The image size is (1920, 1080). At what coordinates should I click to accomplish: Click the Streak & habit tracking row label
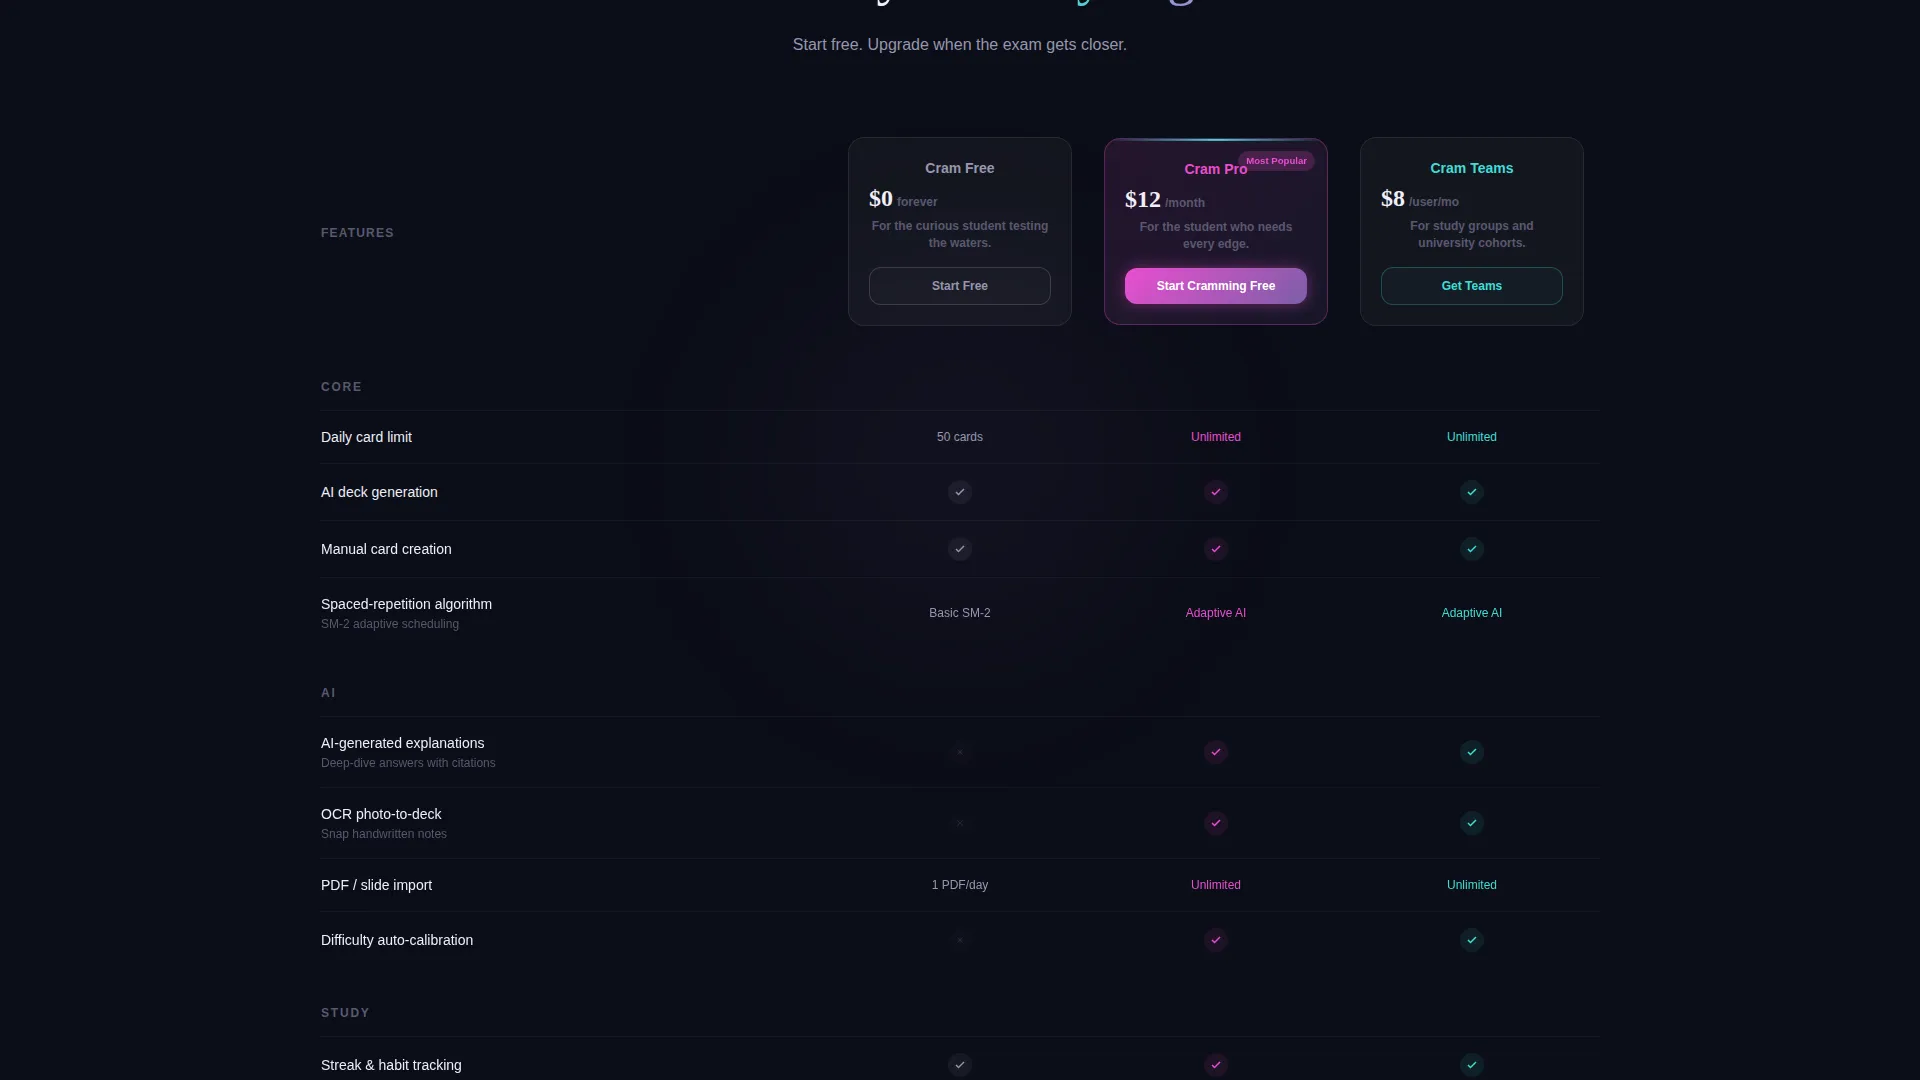click(391, 1065)
